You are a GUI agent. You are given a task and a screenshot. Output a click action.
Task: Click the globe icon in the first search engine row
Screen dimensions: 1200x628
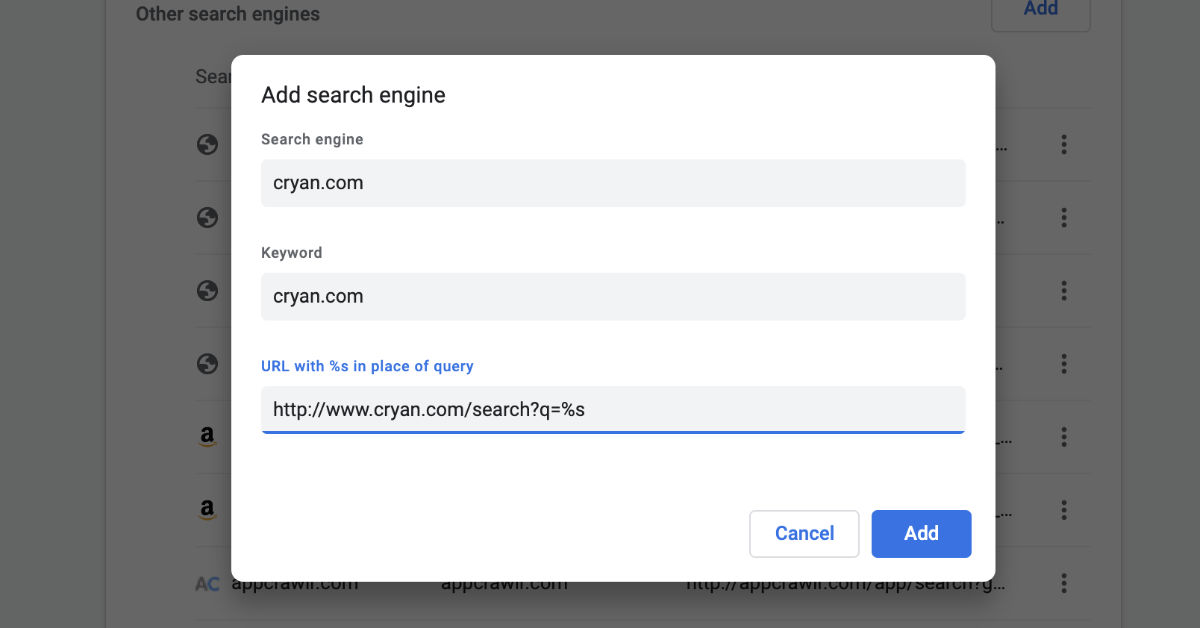(x=207, y=145)
